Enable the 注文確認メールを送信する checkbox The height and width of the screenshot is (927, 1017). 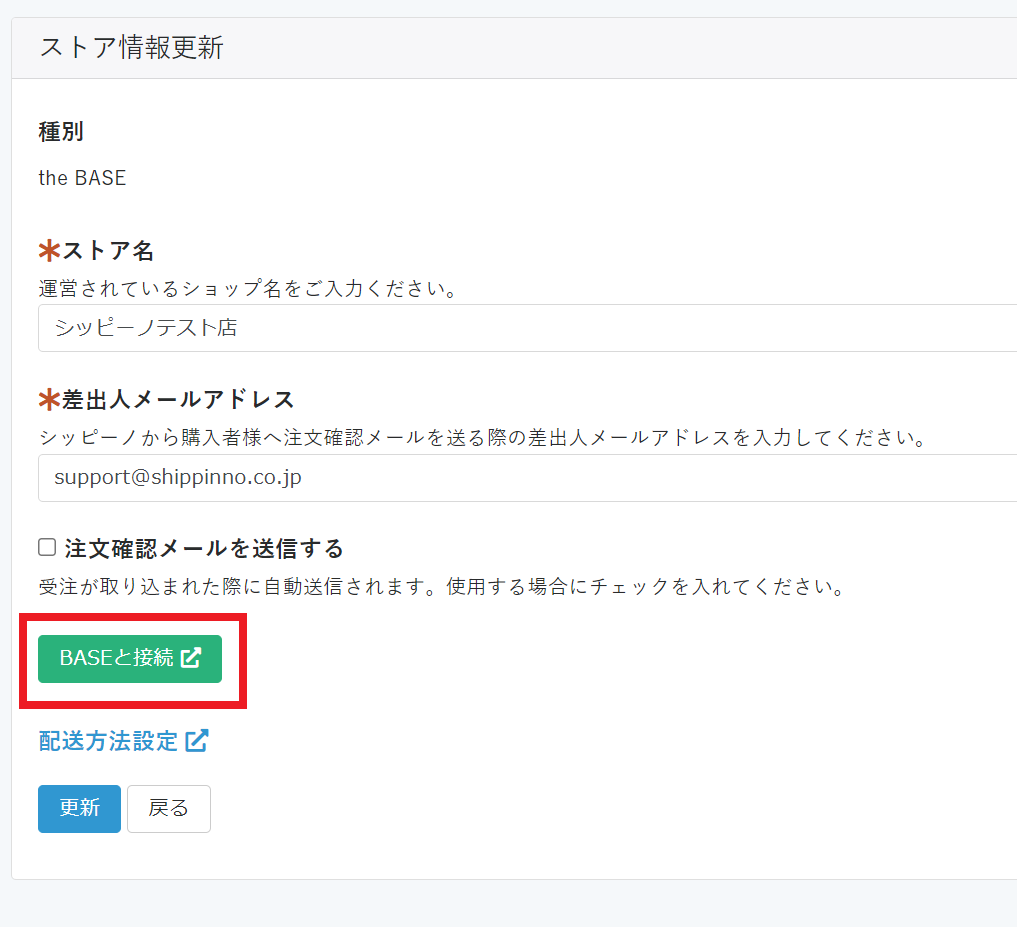coord(47,547)
